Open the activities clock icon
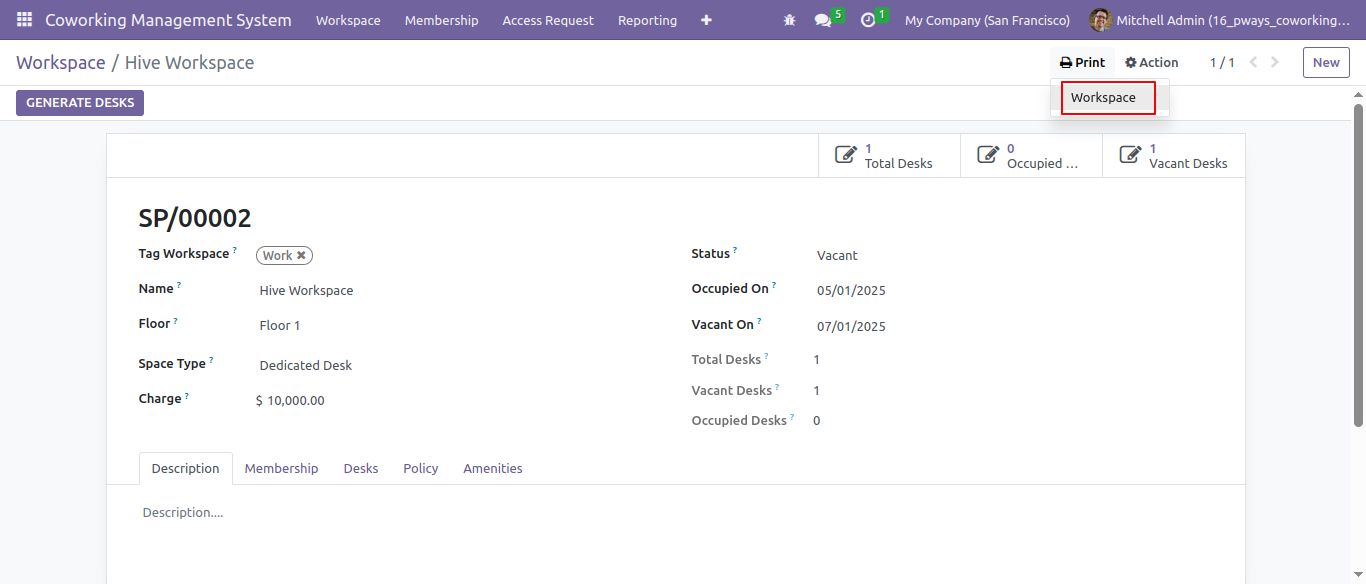The height and width of the screenshot is (584, 1366). coord(868,20)
